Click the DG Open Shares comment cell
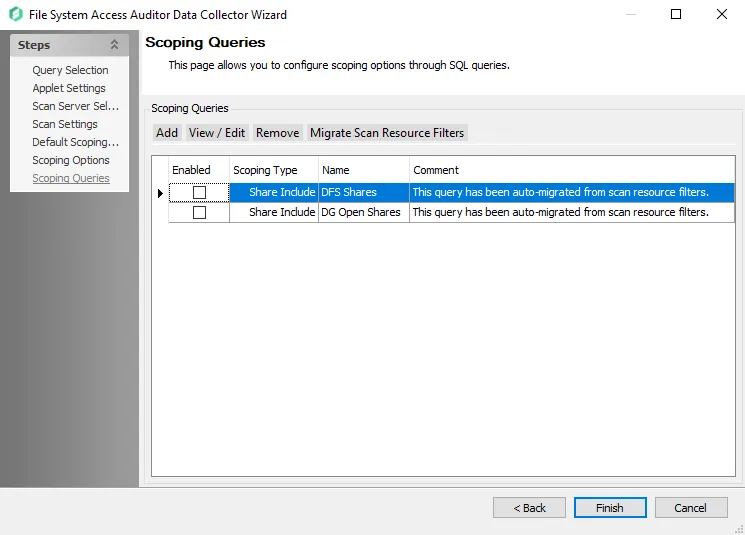The image size is (745, 535). [x=572, y=212]
